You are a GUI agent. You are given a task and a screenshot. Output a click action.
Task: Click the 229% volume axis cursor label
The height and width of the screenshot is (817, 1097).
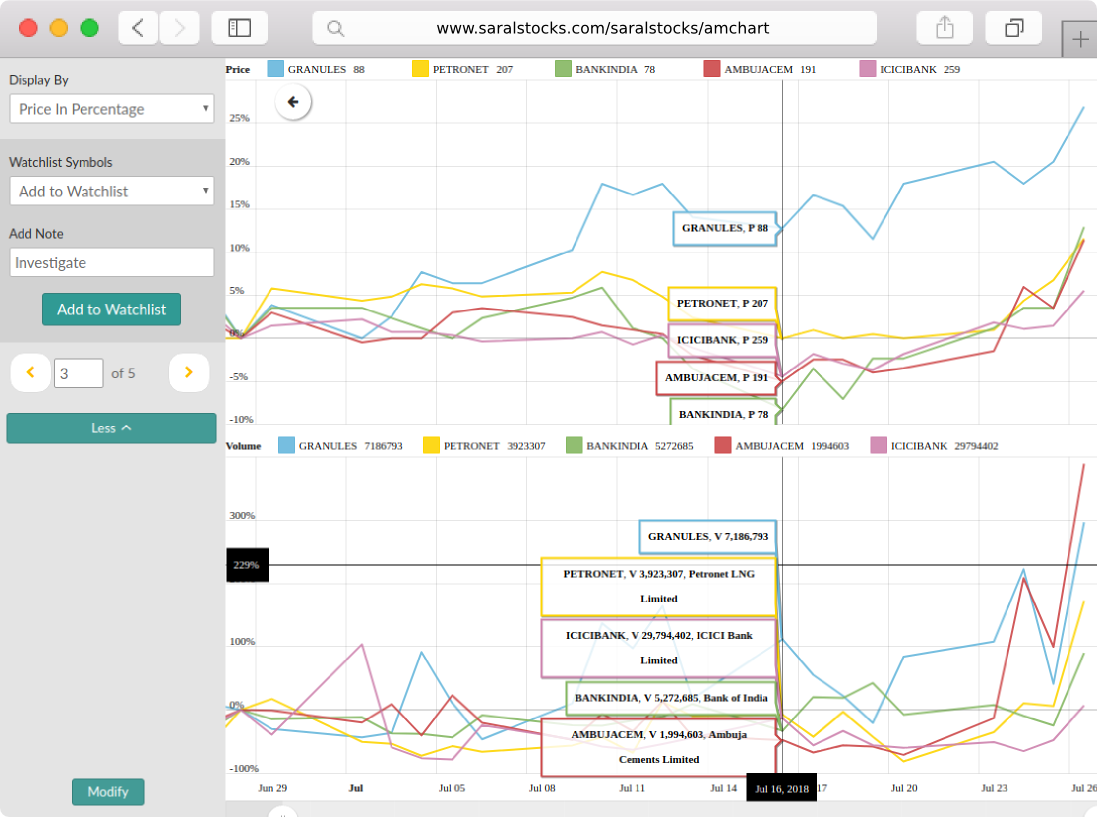click(247, 565)
